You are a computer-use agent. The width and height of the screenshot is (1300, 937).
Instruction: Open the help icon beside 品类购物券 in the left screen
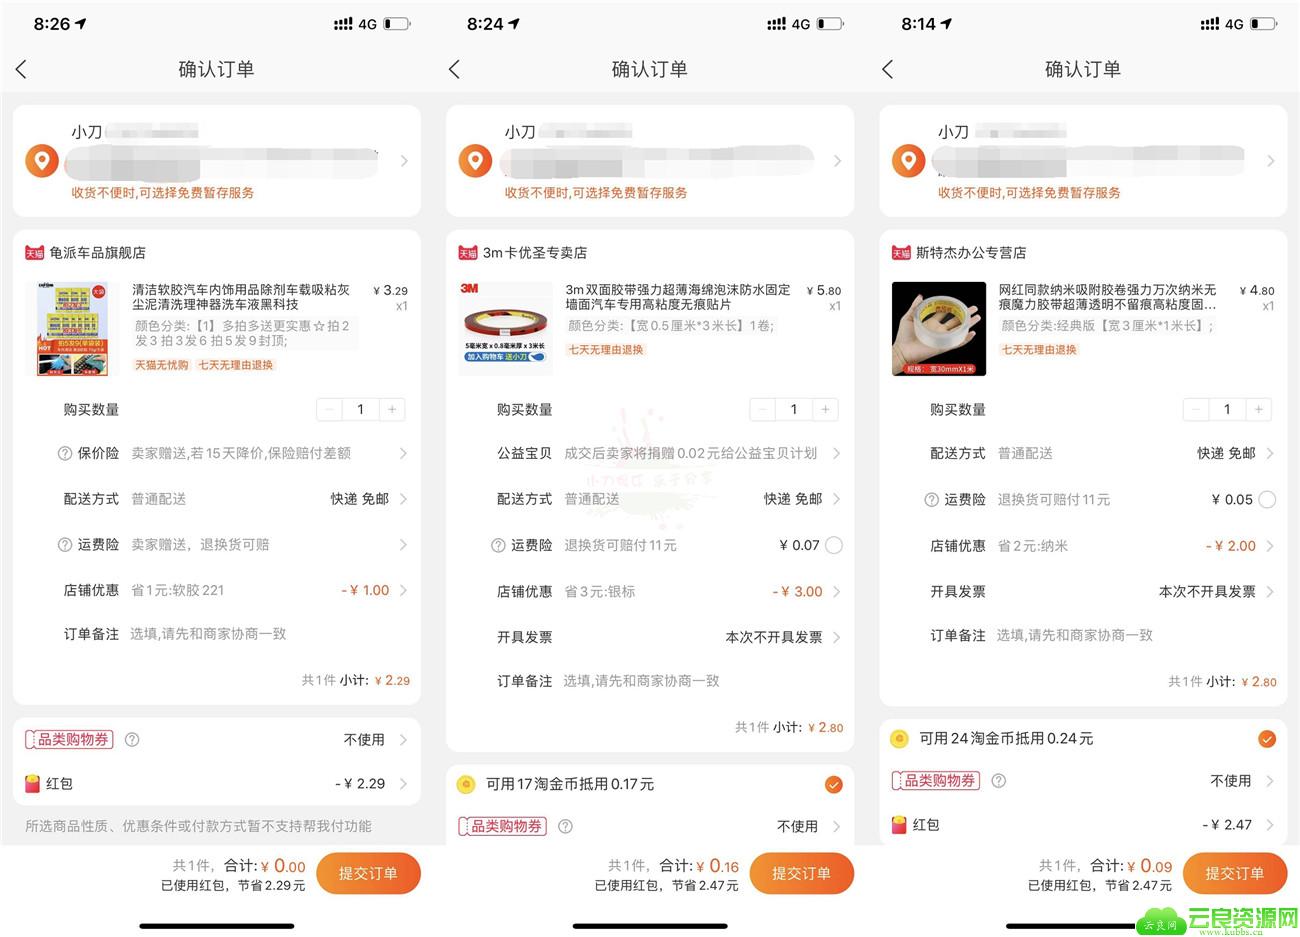tap(132, 740)
